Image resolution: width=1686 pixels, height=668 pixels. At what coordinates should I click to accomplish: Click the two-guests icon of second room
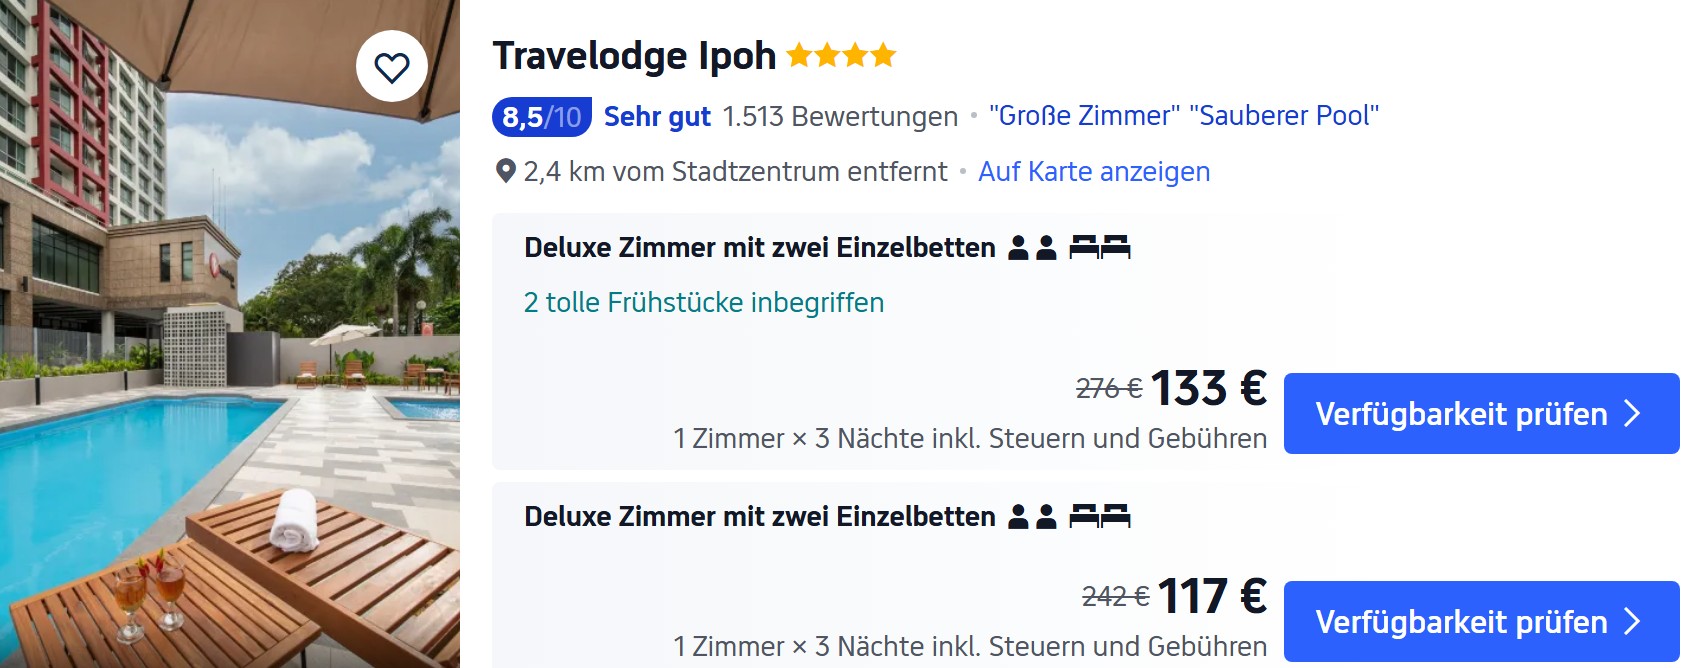[1033, 517]
